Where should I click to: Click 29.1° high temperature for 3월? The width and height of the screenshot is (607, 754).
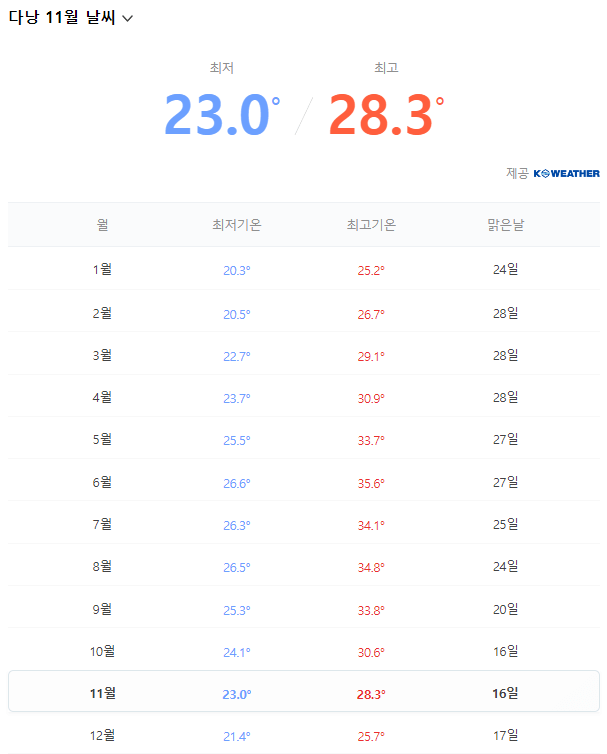click(371, 356)
